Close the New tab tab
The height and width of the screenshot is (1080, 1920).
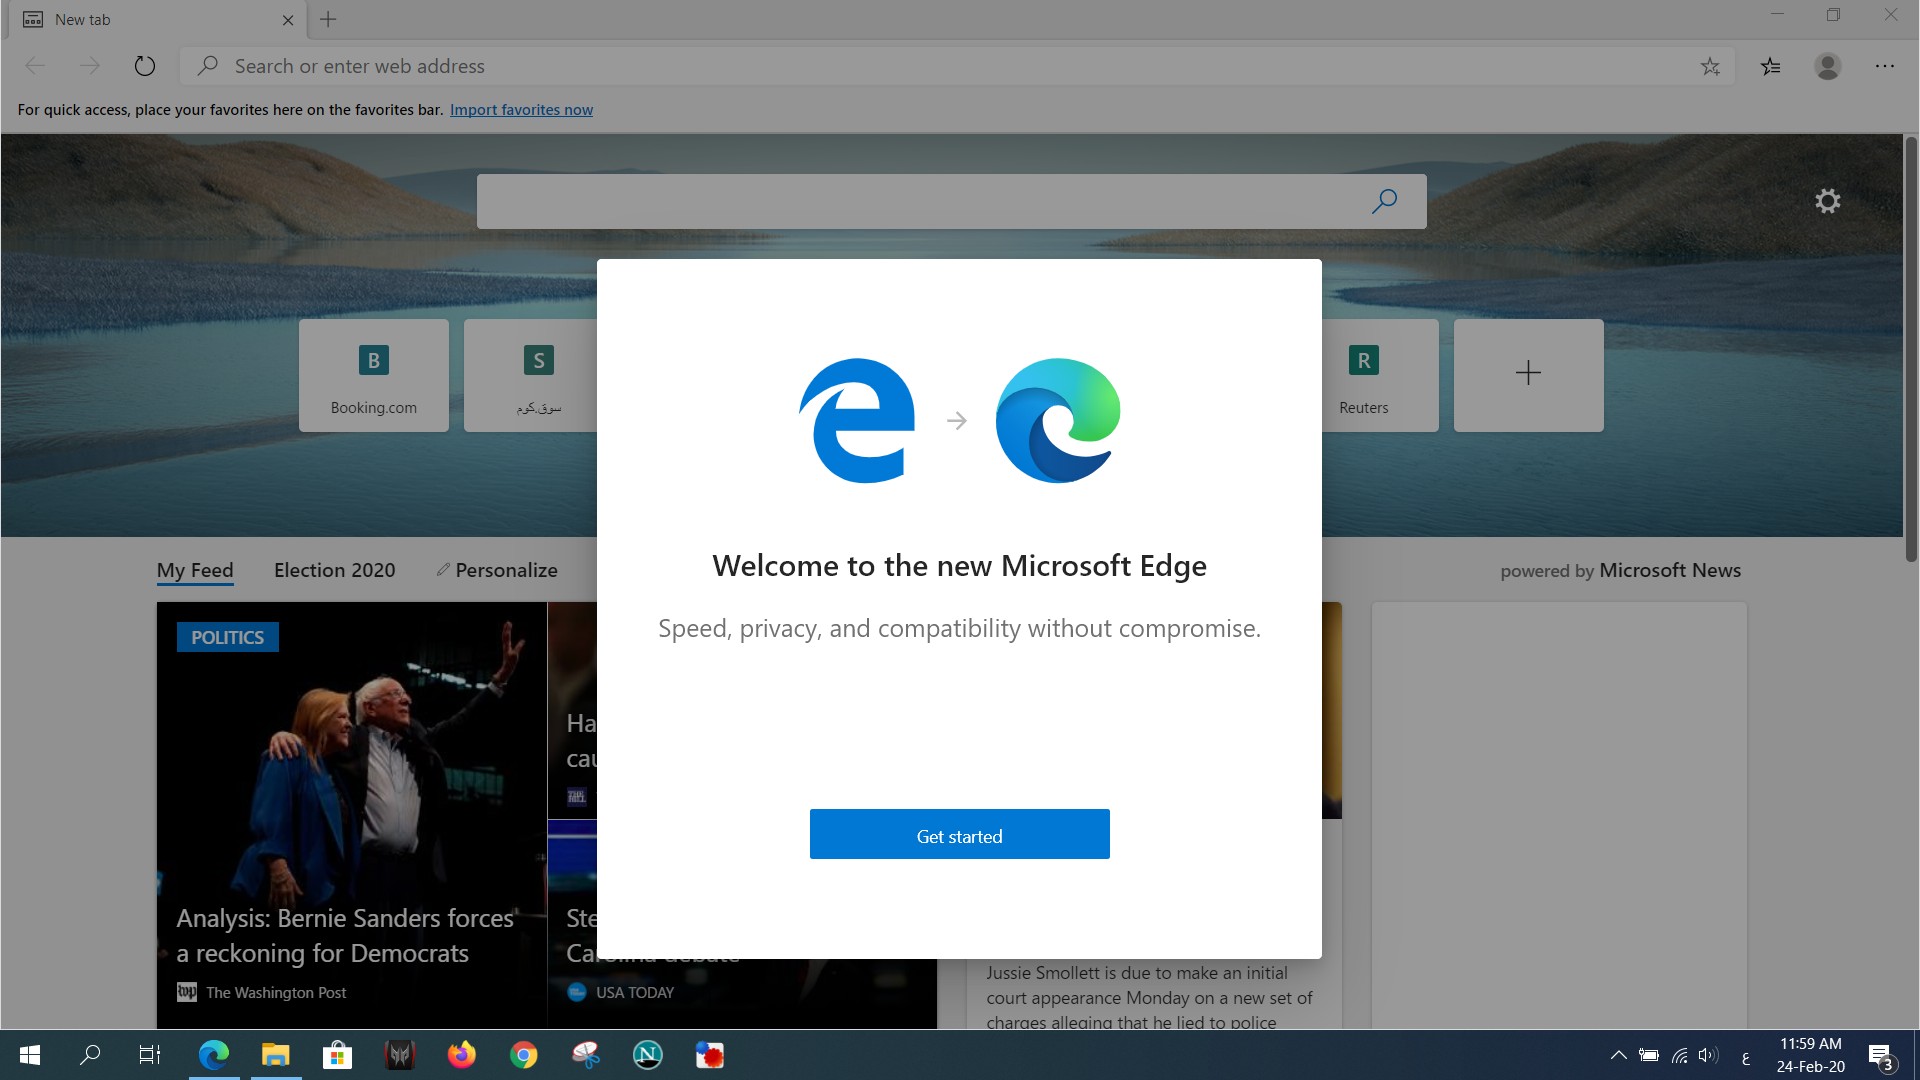[x=288, y=20]
